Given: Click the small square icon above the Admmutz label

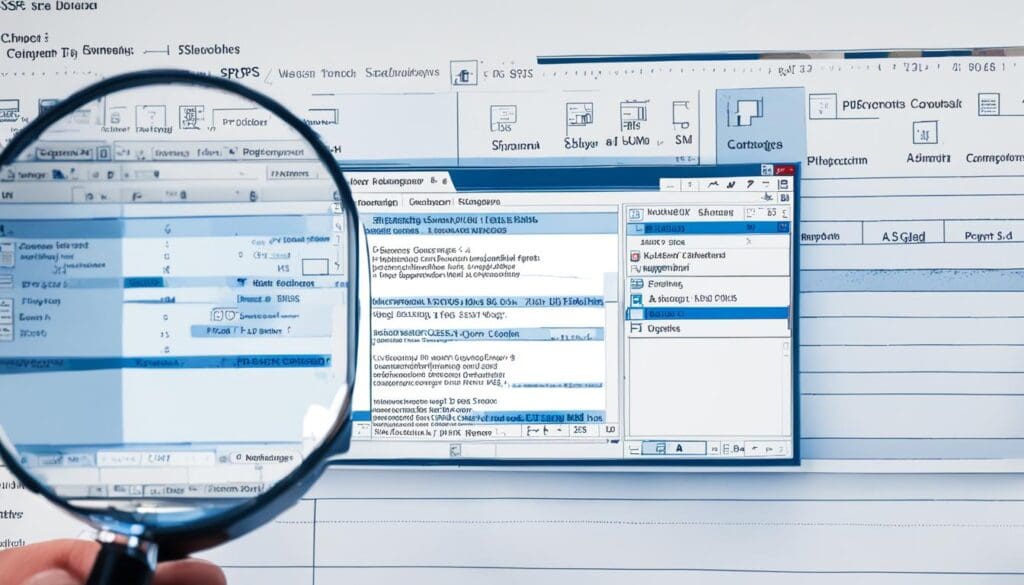Looking at the screenshot, I should [x=925, y=133].
